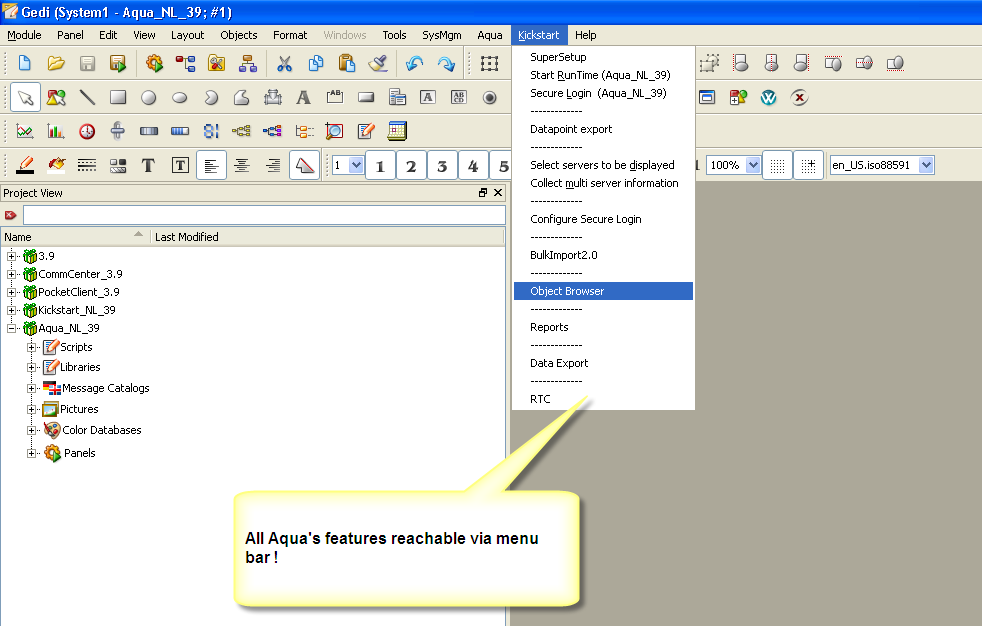982x626 pixels.
Task: Click the select-all dotted frame icon
Action: click(x=489, y=63)
